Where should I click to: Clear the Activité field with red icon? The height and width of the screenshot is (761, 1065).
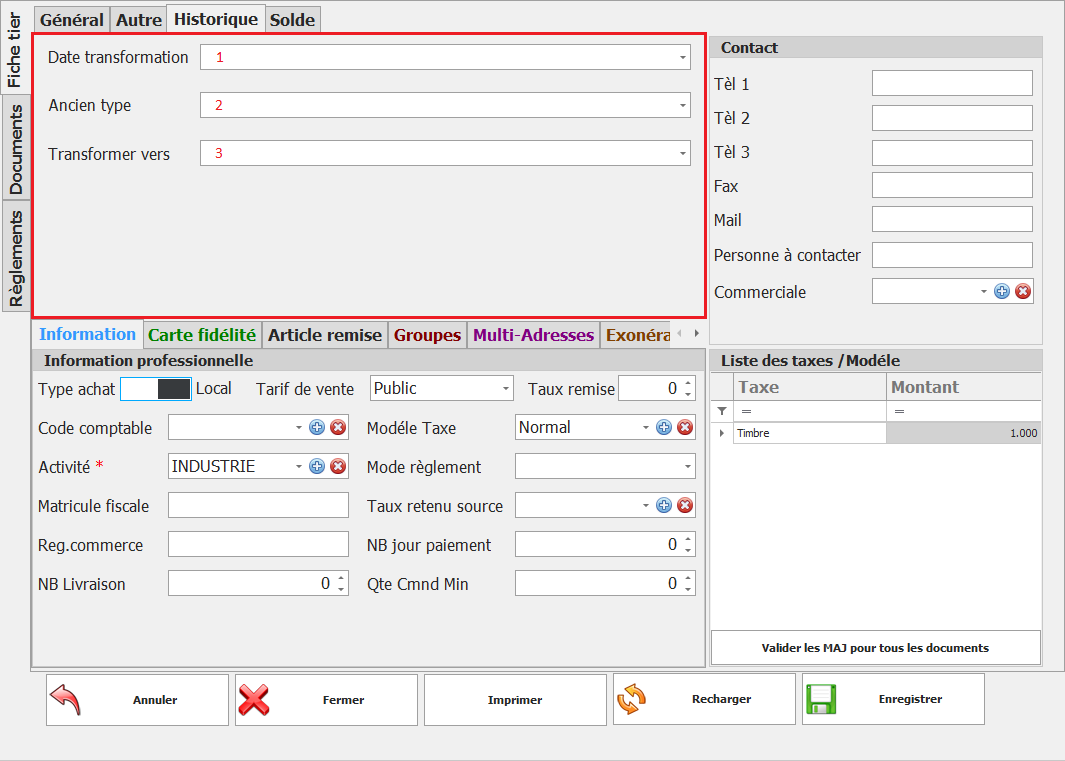(x=338, y=466)
